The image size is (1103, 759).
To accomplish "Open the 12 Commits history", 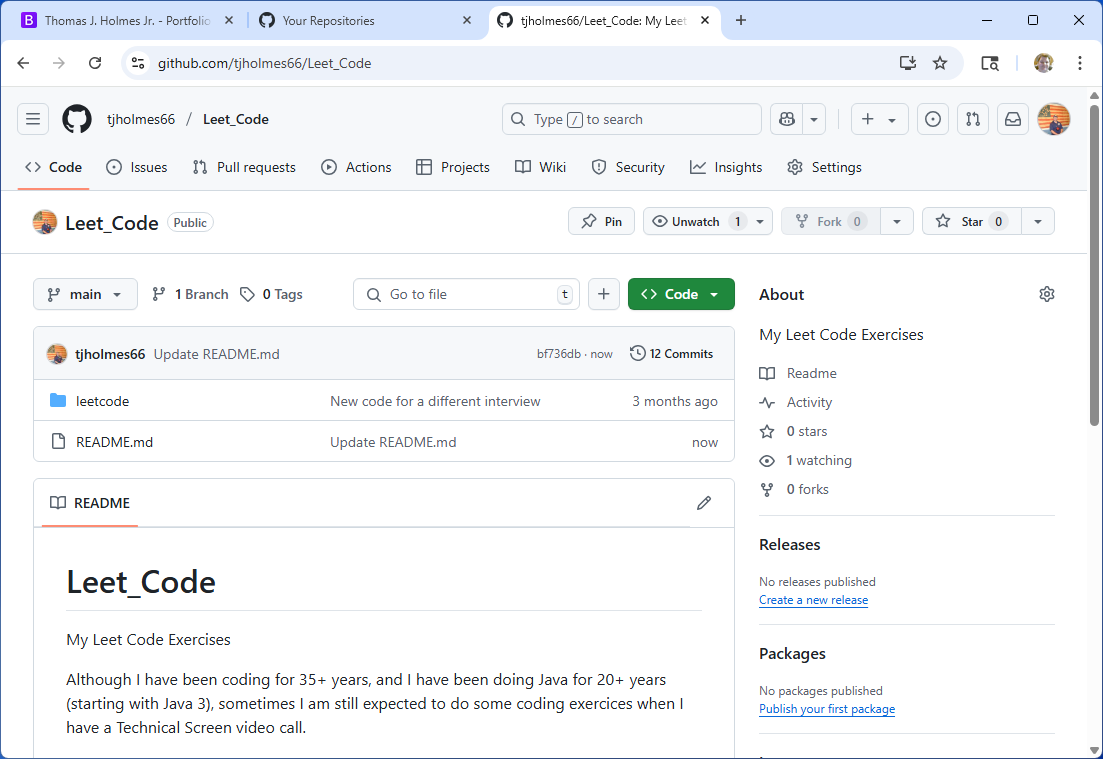I will click(x=672, y=354).
